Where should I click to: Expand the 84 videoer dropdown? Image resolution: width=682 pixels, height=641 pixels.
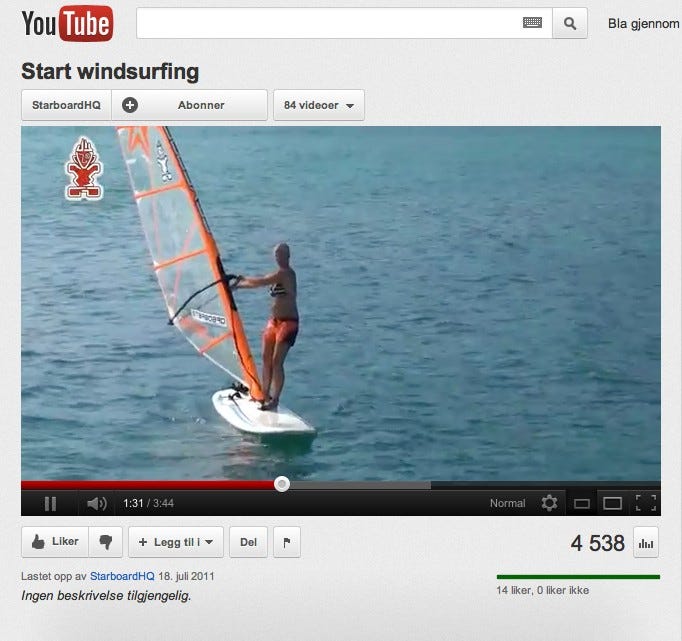(x=319, y=105)
